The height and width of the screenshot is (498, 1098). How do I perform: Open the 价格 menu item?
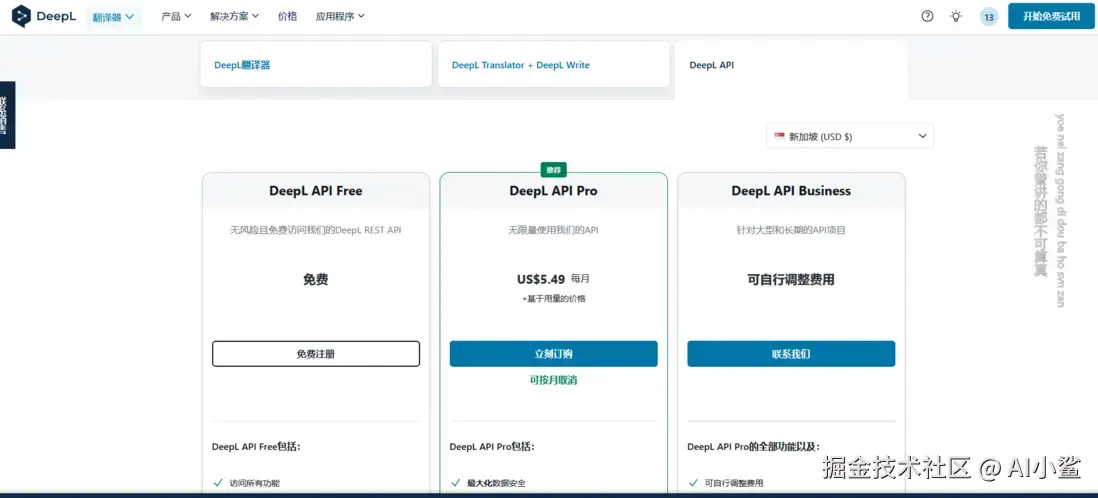pyautogui.click(x=287, y=16)
